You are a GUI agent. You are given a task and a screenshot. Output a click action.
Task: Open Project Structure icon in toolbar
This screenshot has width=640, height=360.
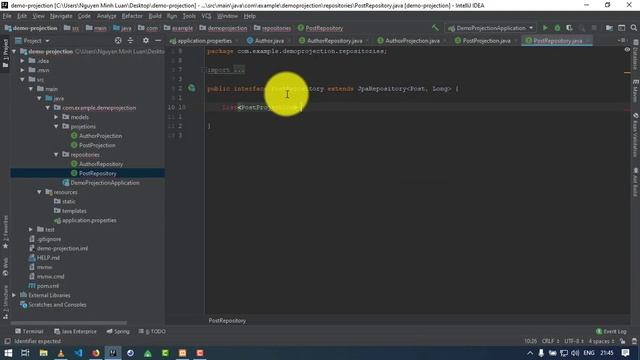609,28
